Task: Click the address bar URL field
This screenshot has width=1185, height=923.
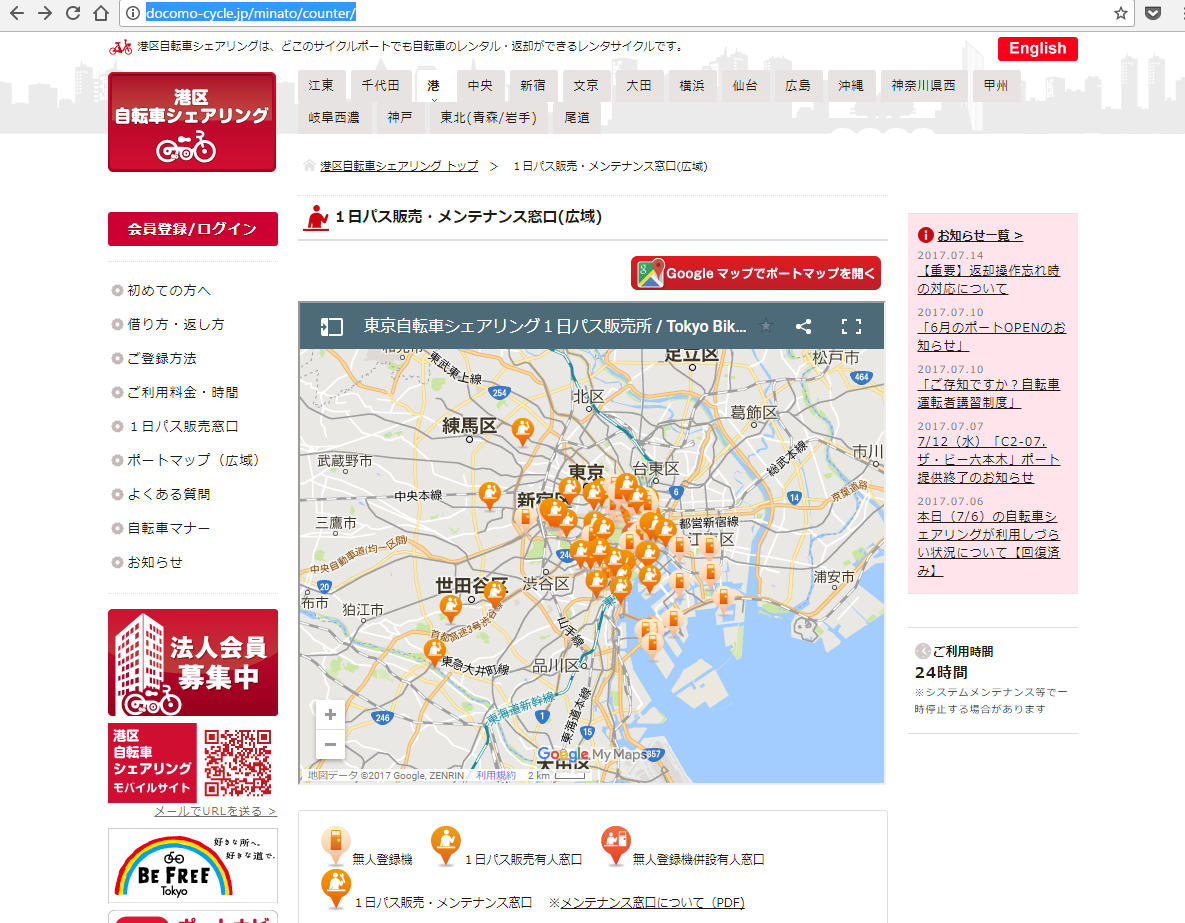Action: coord(627,13)
